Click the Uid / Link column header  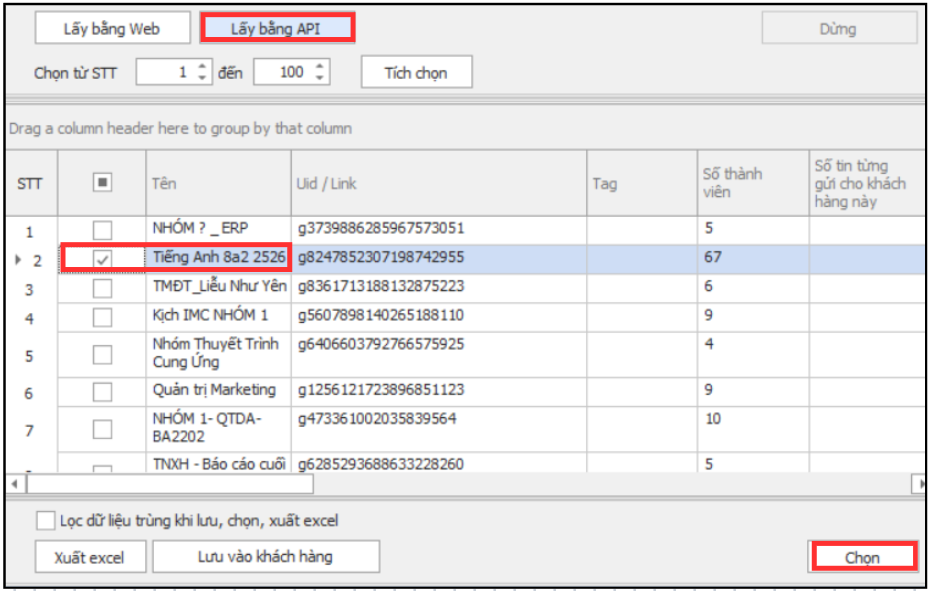coord(438,184)
